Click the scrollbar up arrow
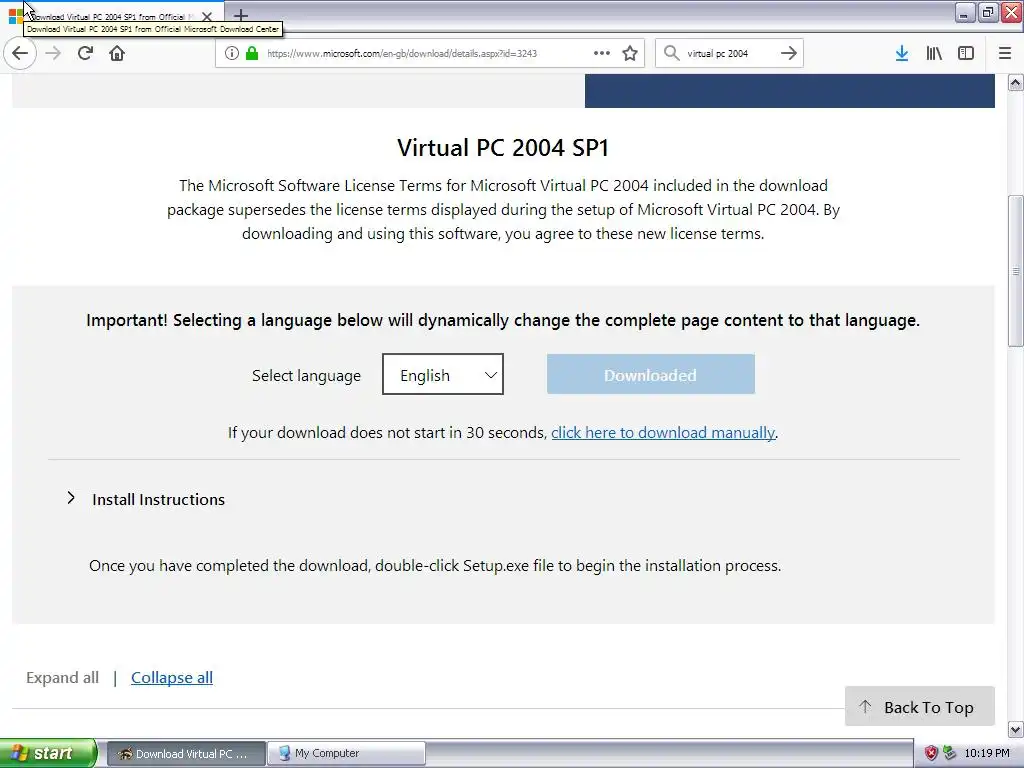The image size is (1024, 768). coord(1016,82)
